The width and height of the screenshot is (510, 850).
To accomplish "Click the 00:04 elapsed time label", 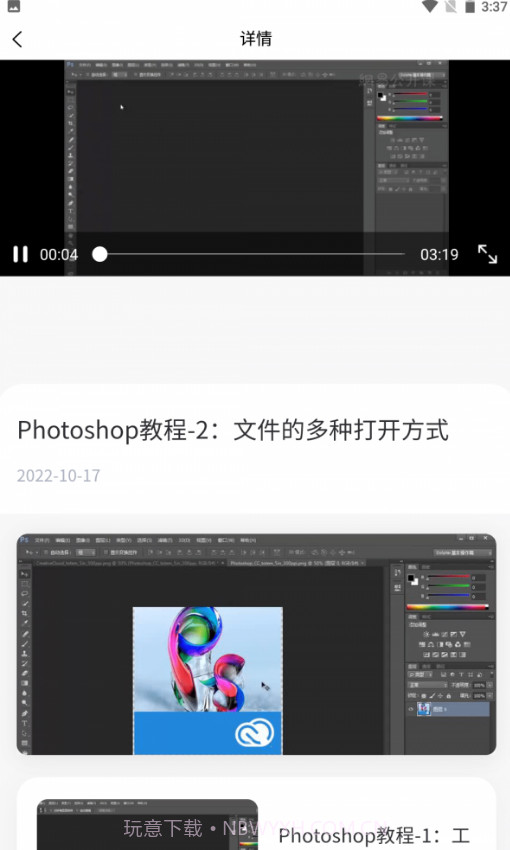I will pyautogui.click(x=59, y=254).
